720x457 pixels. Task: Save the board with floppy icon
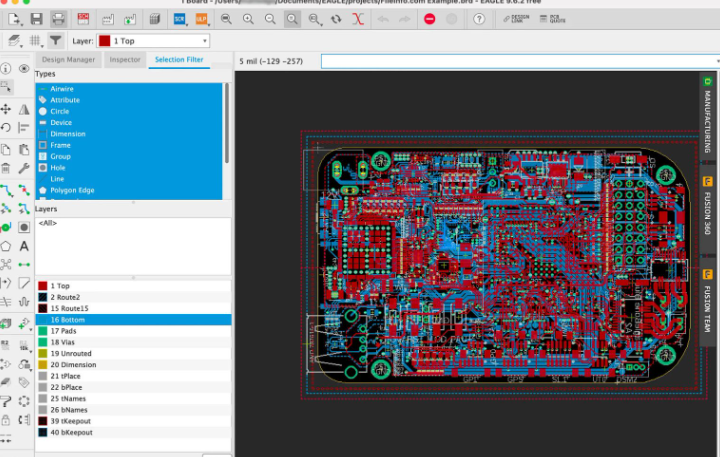[x=36, y=19]
